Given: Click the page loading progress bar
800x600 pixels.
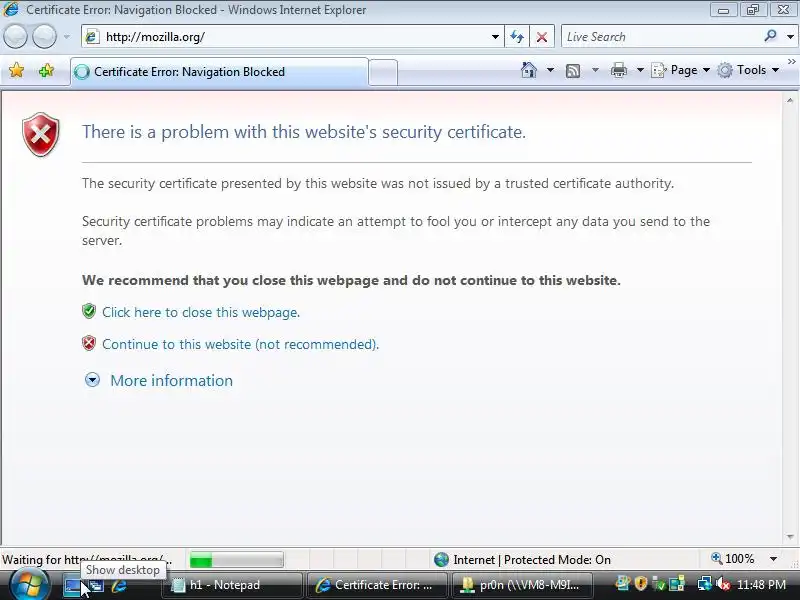Looking at the screenshot, I should tap(237, 560).
